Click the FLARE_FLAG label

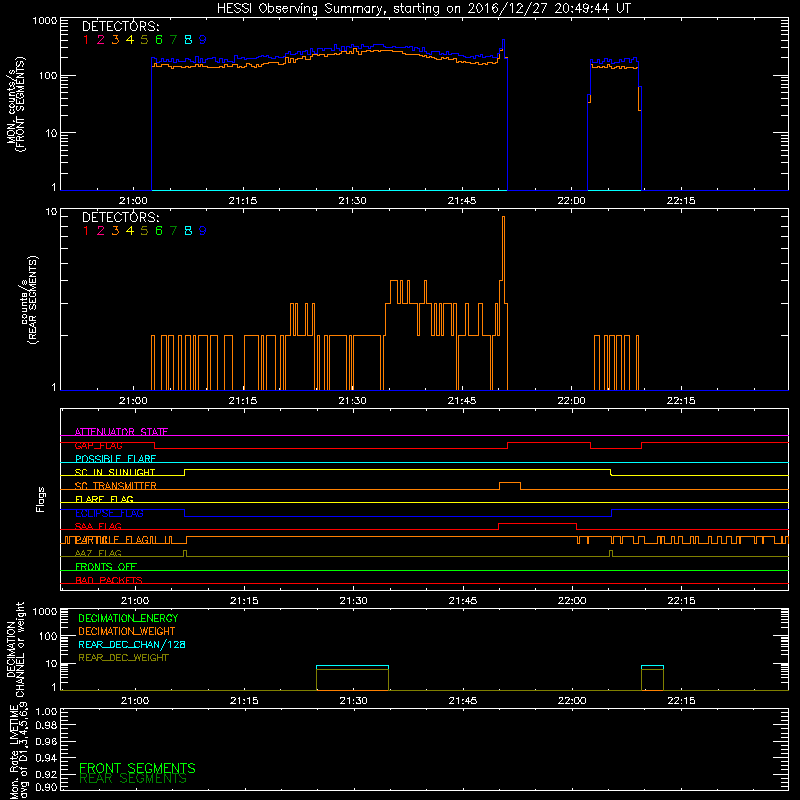[104, 499]
